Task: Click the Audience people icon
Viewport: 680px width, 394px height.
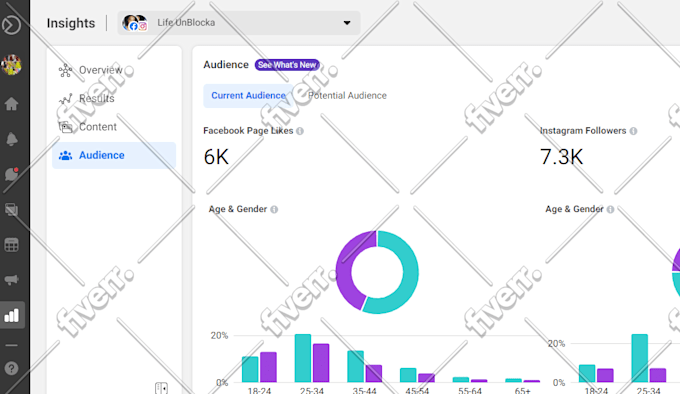Action: [65, 155]
